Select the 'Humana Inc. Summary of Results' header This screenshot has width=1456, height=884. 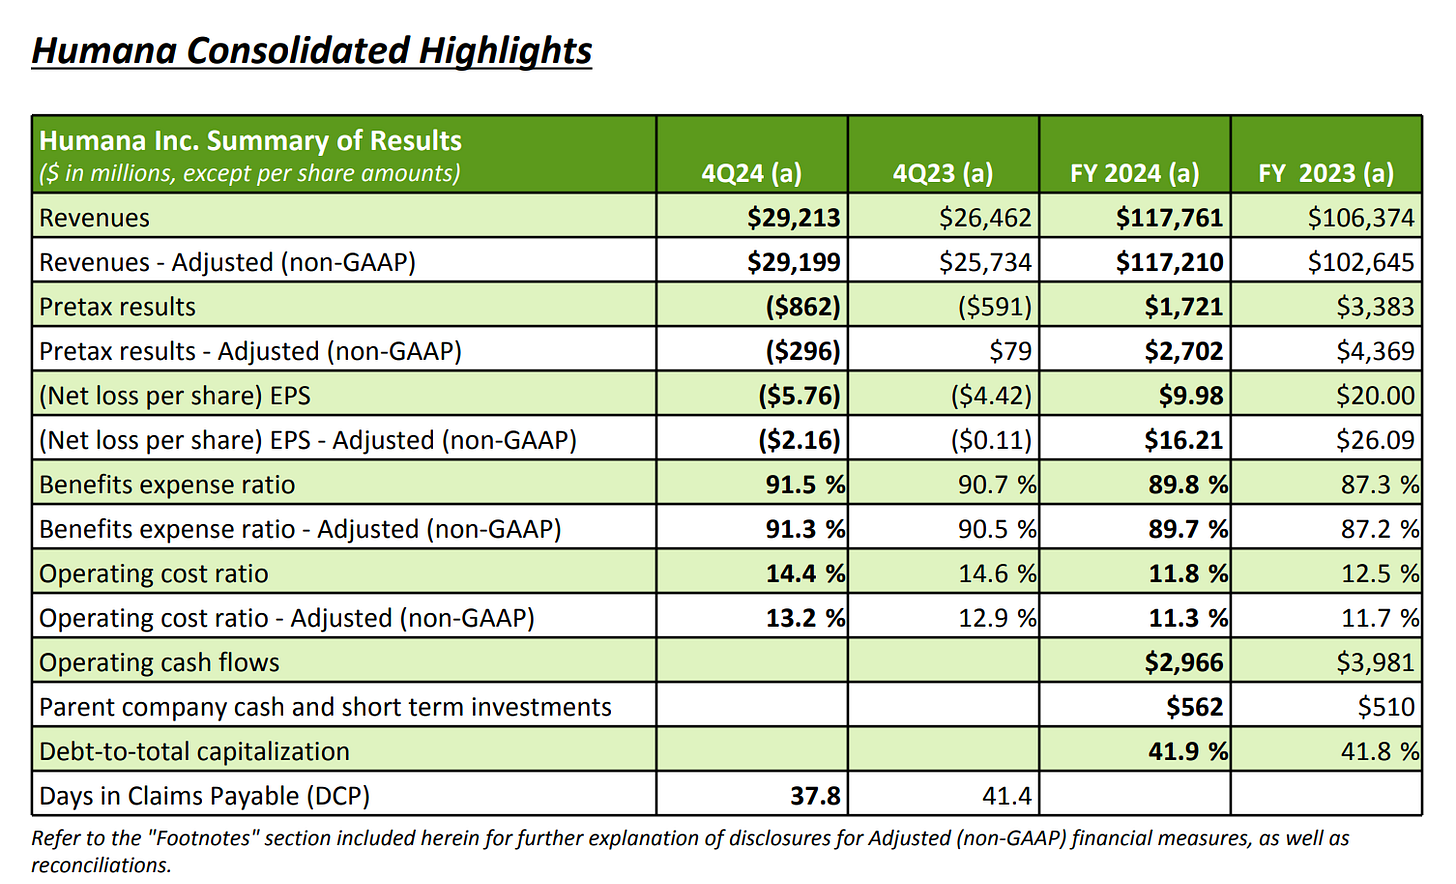(250, 141)
